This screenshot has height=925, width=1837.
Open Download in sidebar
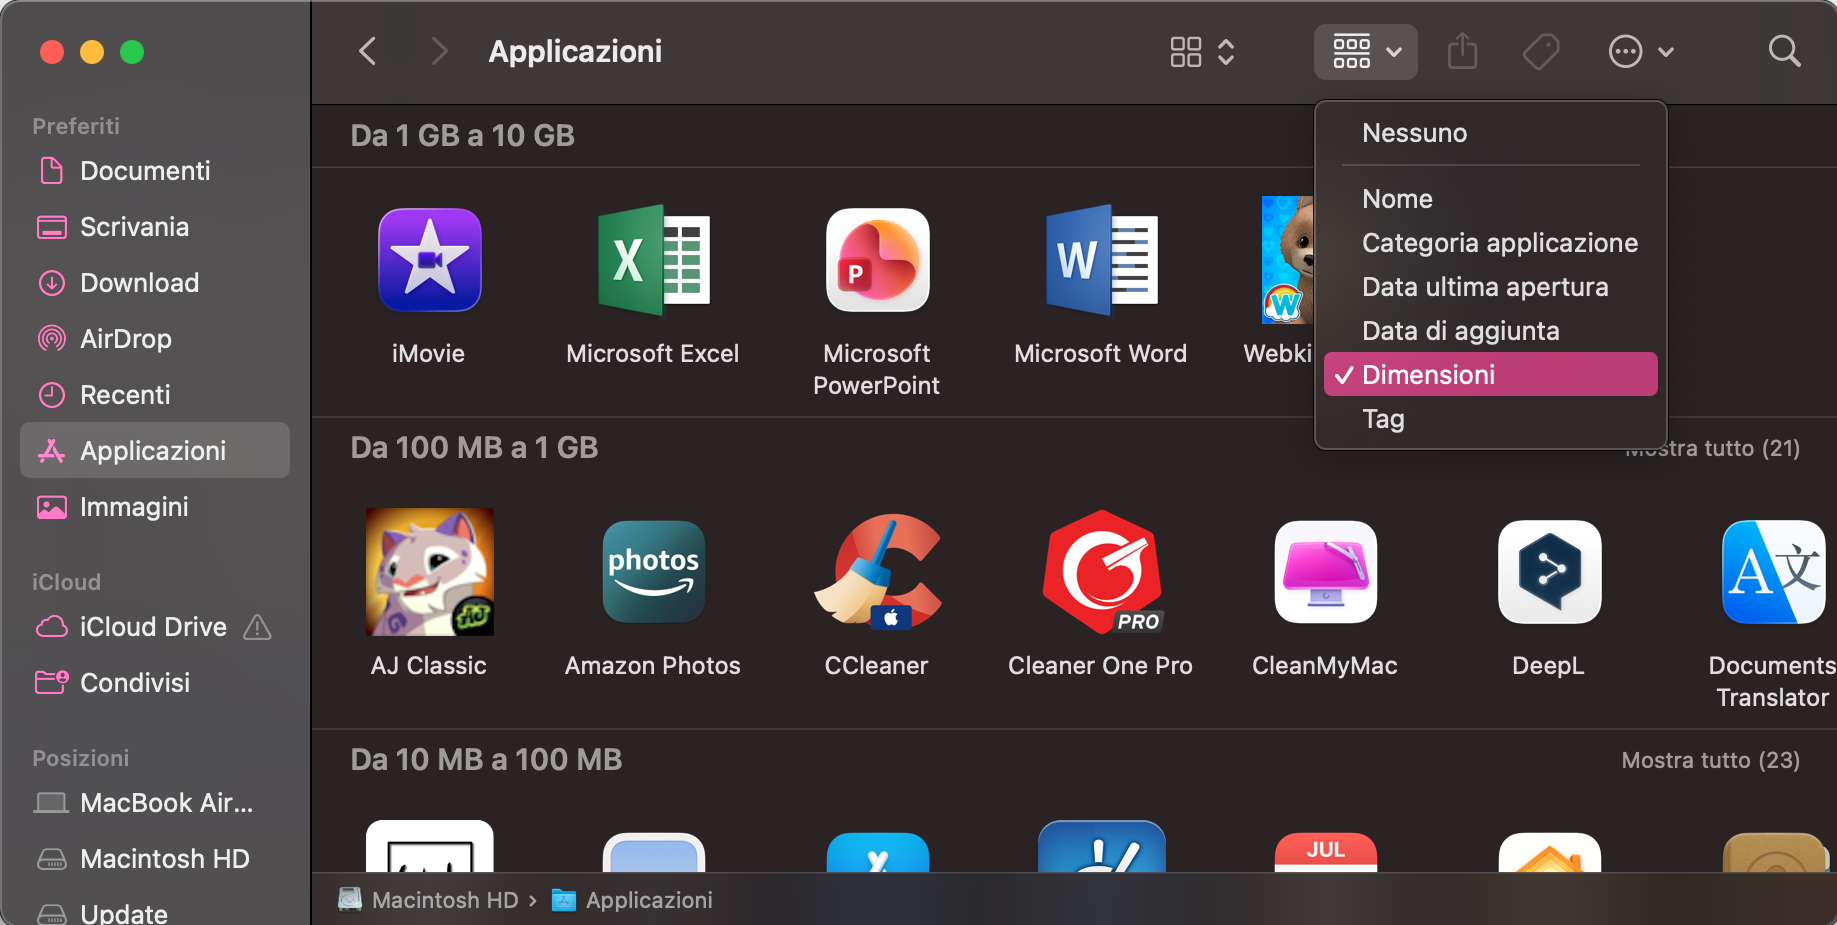[x=155, y=283]
